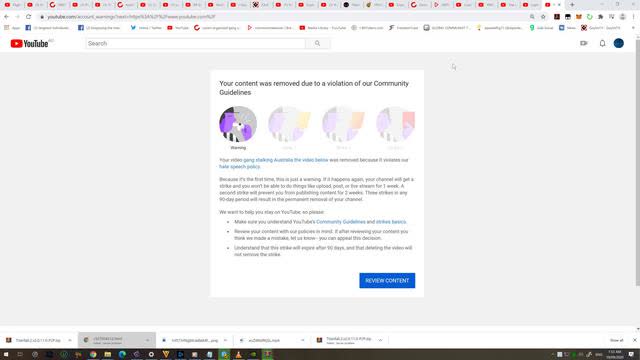Click the green circular arrow extension icon
Image resolution: width=640 pixels, height=360 pixels.
590,17
